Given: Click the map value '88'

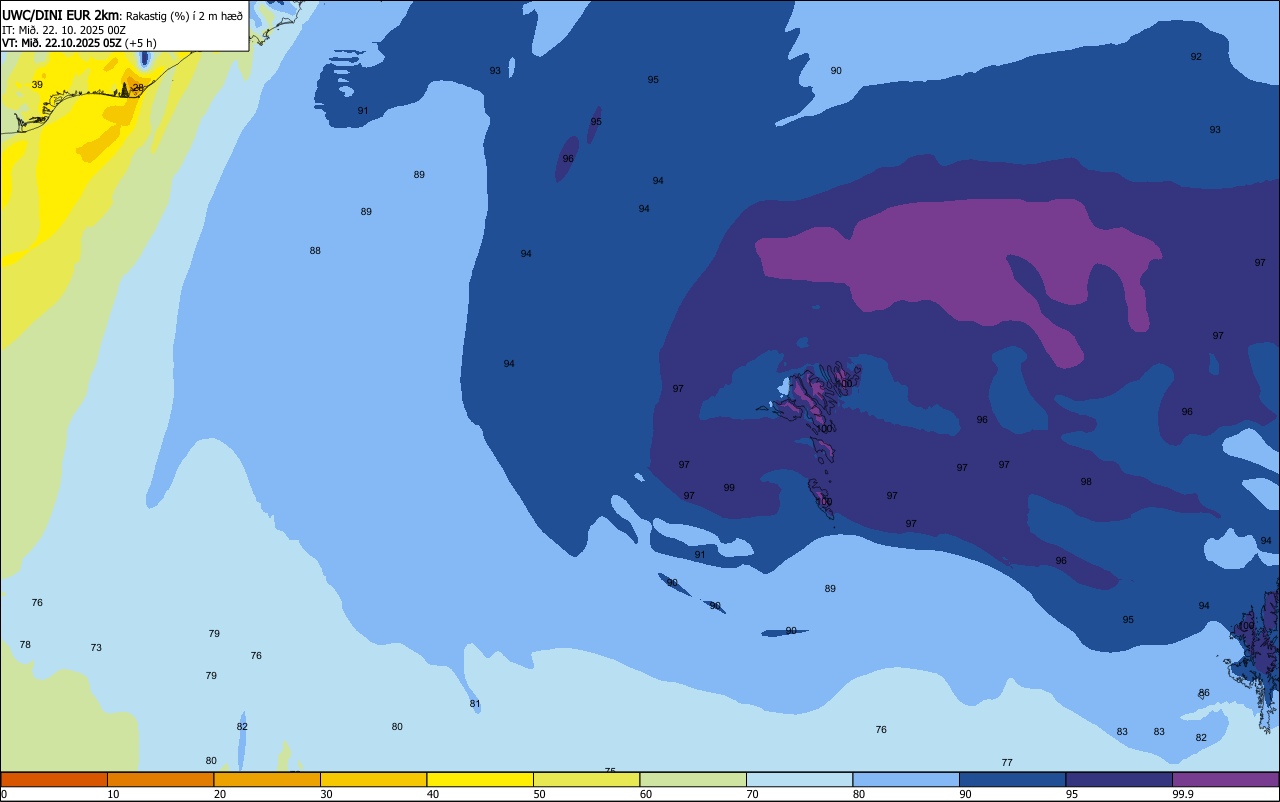Looking at the screenshot, I should click(x=315, y=251).
